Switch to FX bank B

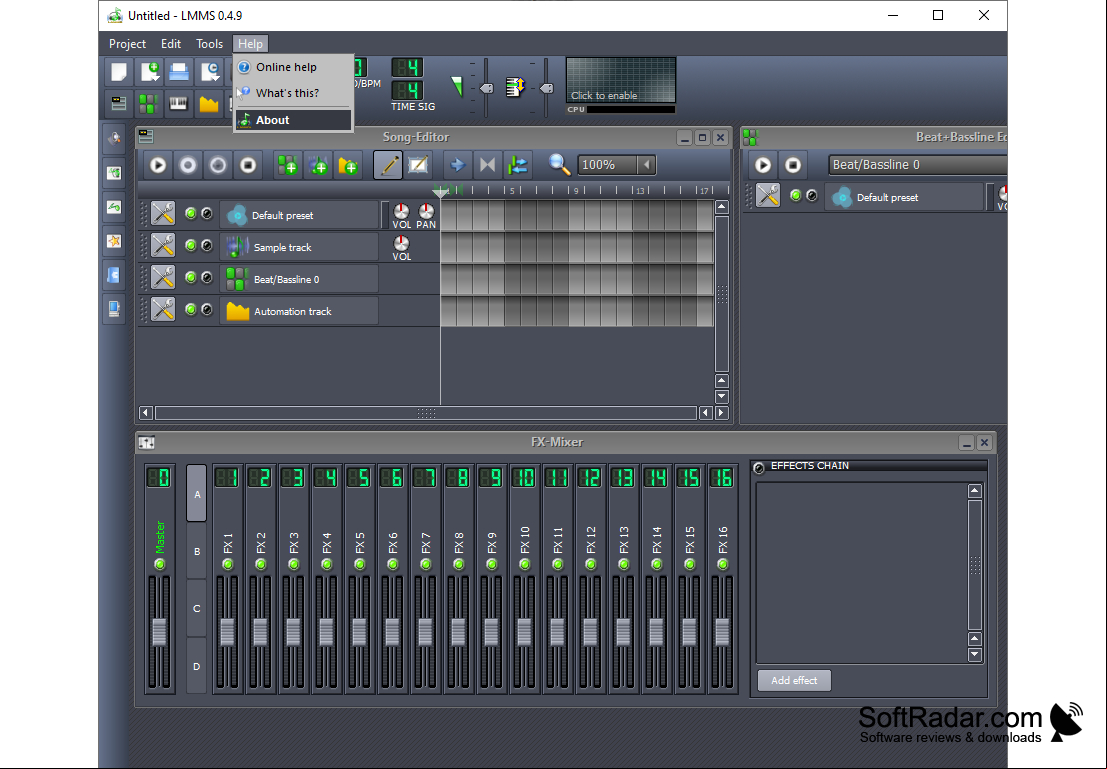[x=197, y=552]
